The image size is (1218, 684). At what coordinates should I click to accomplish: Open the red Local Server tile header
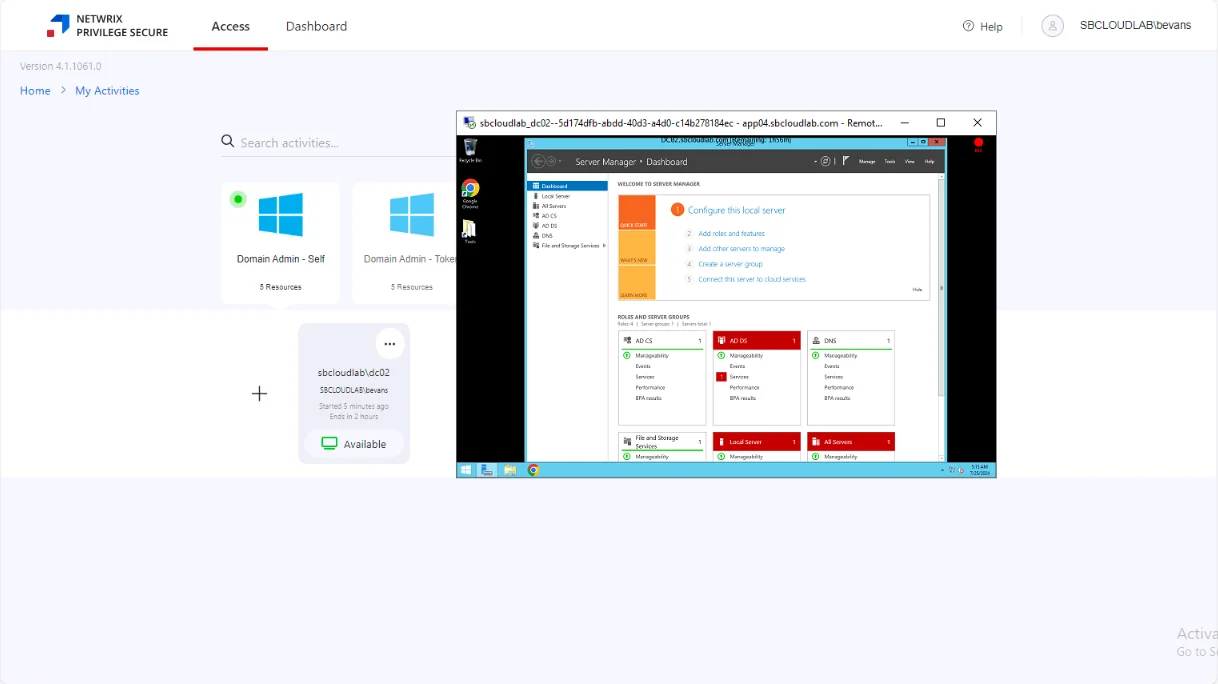pyautogui.click(x=757, y=441)
